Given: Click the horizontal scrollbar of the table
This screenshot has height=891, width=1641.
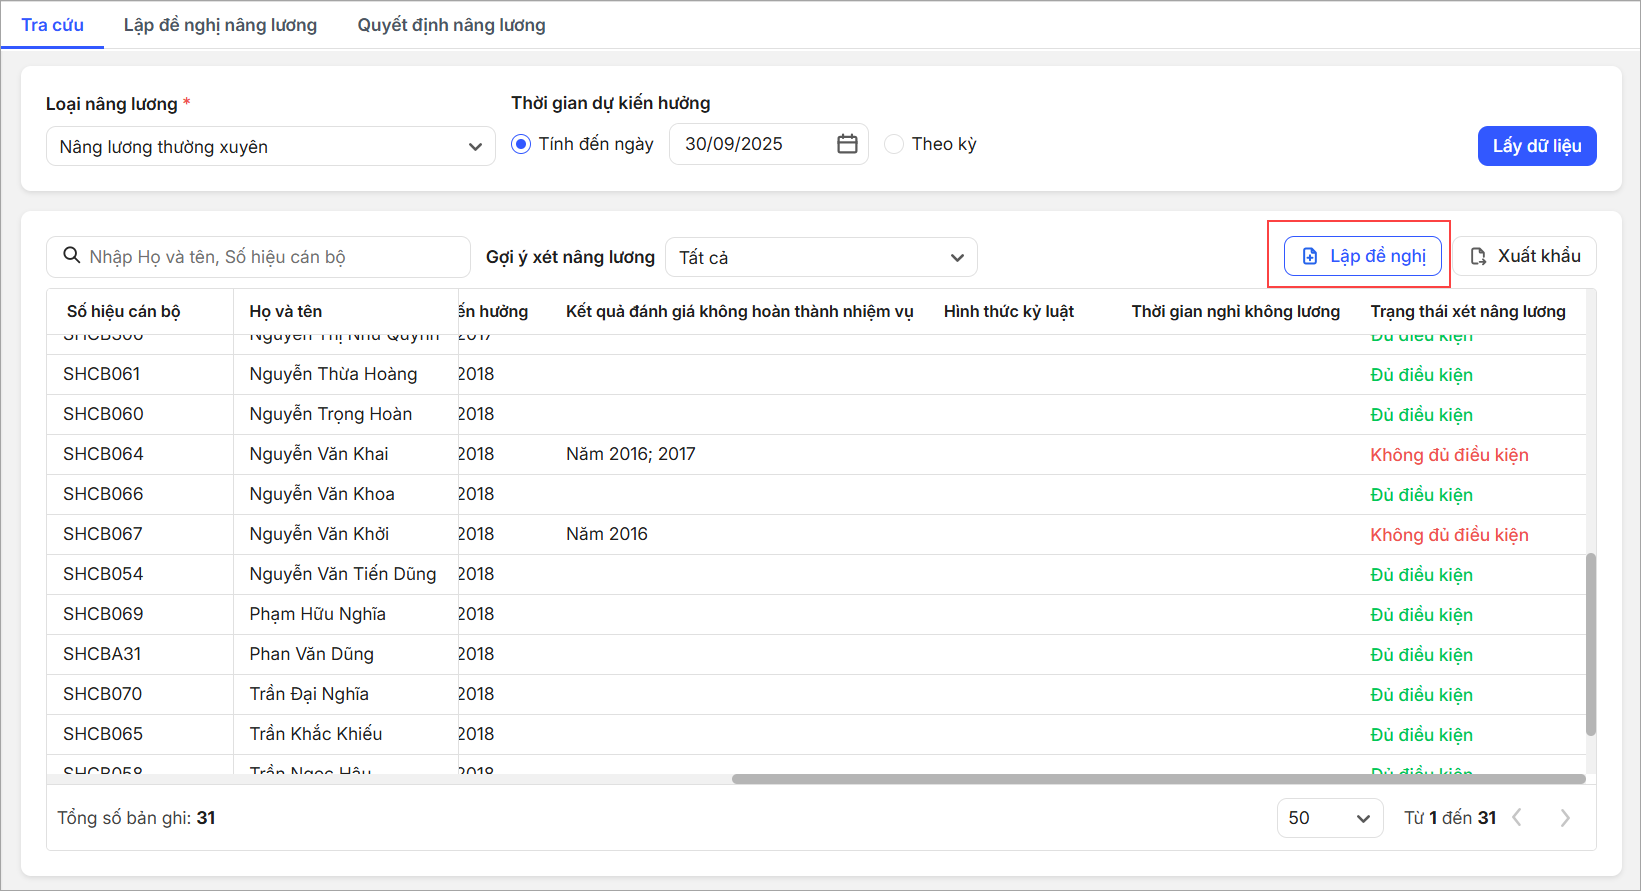Looking at the screenshot, I should (x=1158, y=779).
